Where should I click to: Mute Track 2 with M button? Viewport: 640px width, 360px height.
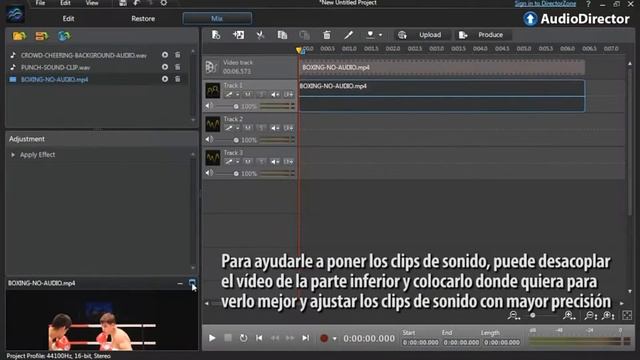(248, 128)
